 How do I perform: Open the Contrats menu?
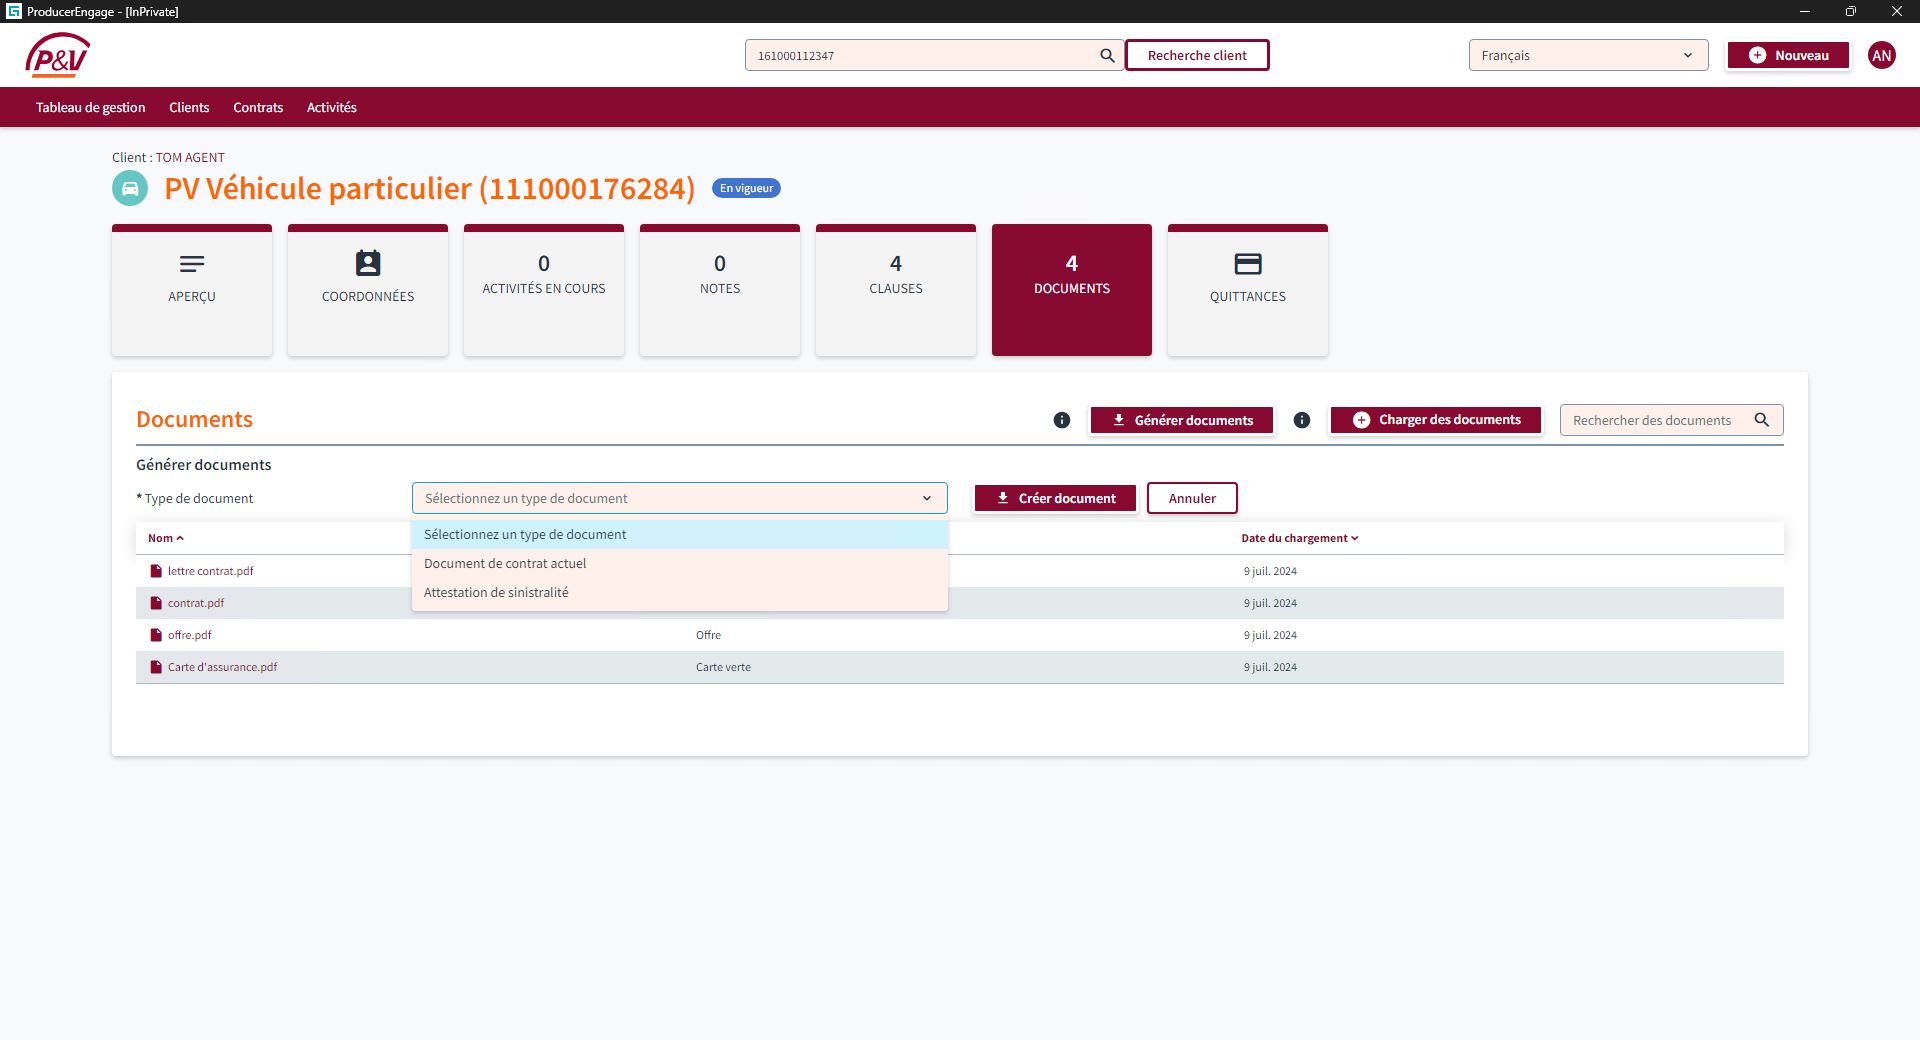(258, 107)
